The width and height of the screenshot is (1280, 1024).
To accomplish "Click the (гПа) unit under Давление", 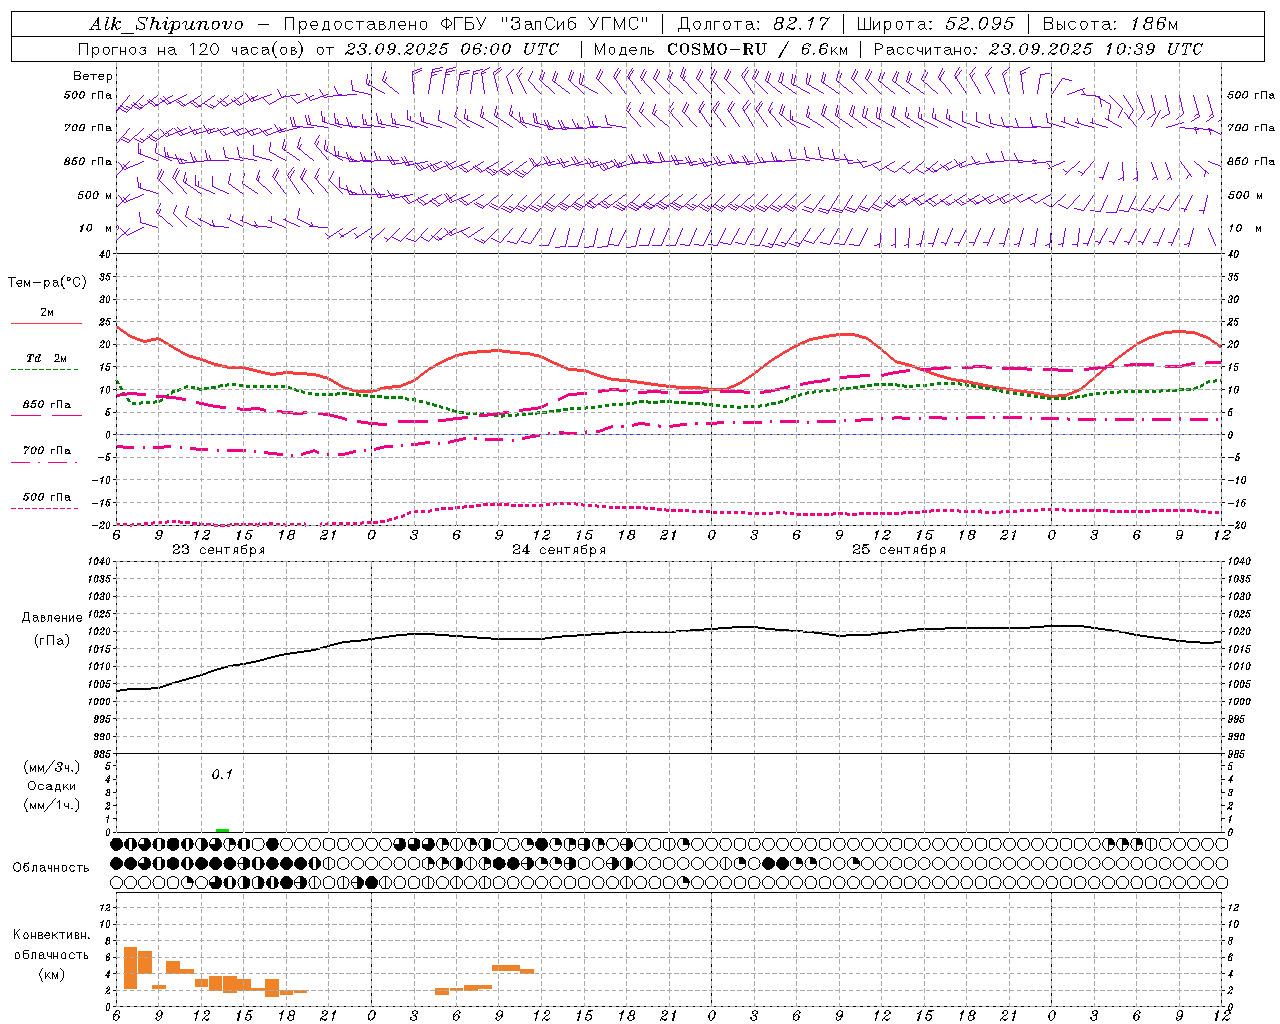I will (x=52, y=641).
